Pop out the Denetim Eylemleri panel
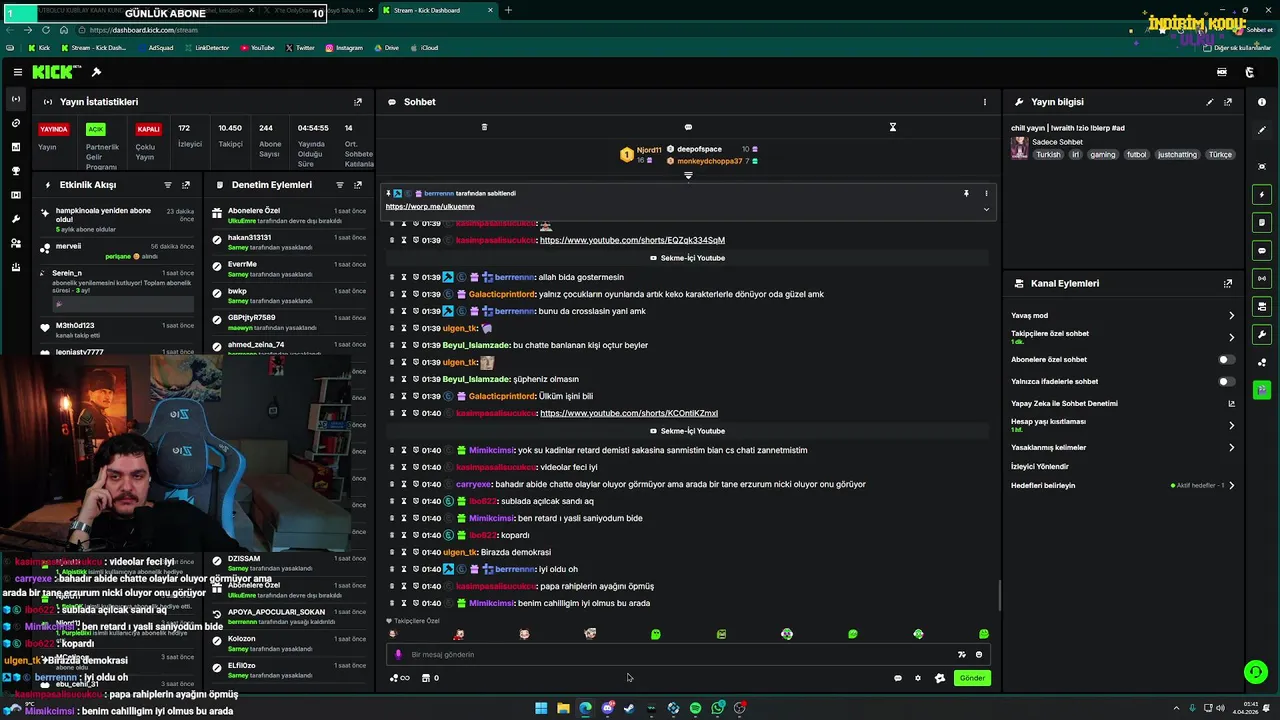 (x=358, y=185)
